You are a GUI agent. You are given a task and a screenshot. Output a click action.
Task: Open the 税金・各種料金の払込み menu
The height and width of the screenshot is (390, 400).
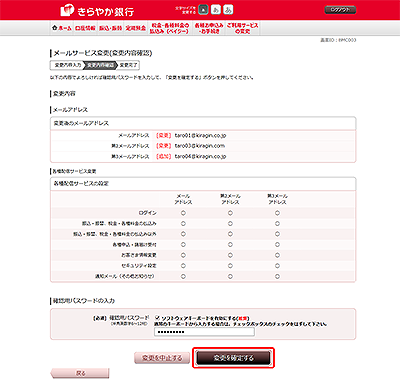point(169,28)
